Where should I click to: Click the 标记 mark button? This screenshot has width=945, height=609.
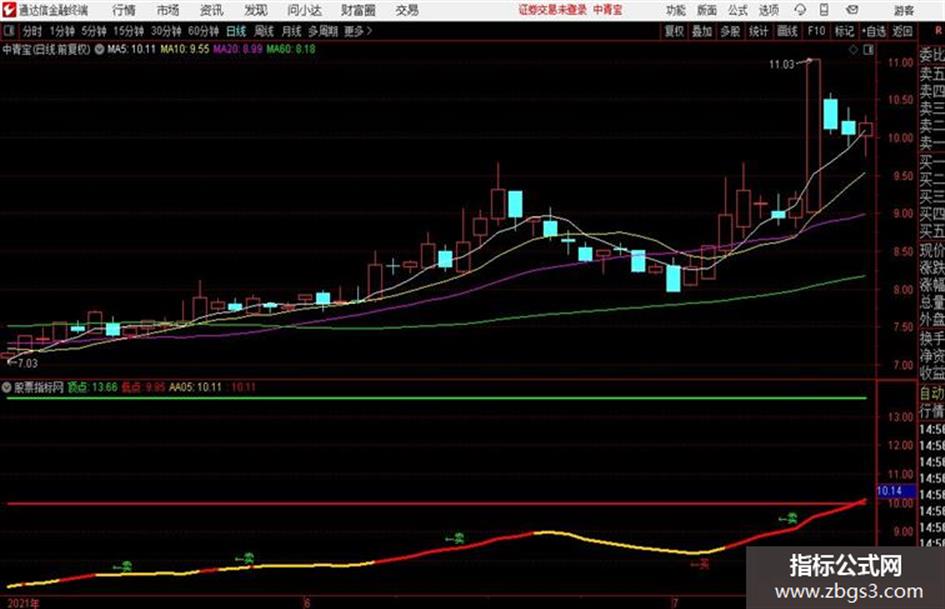[x=844, y=31]
